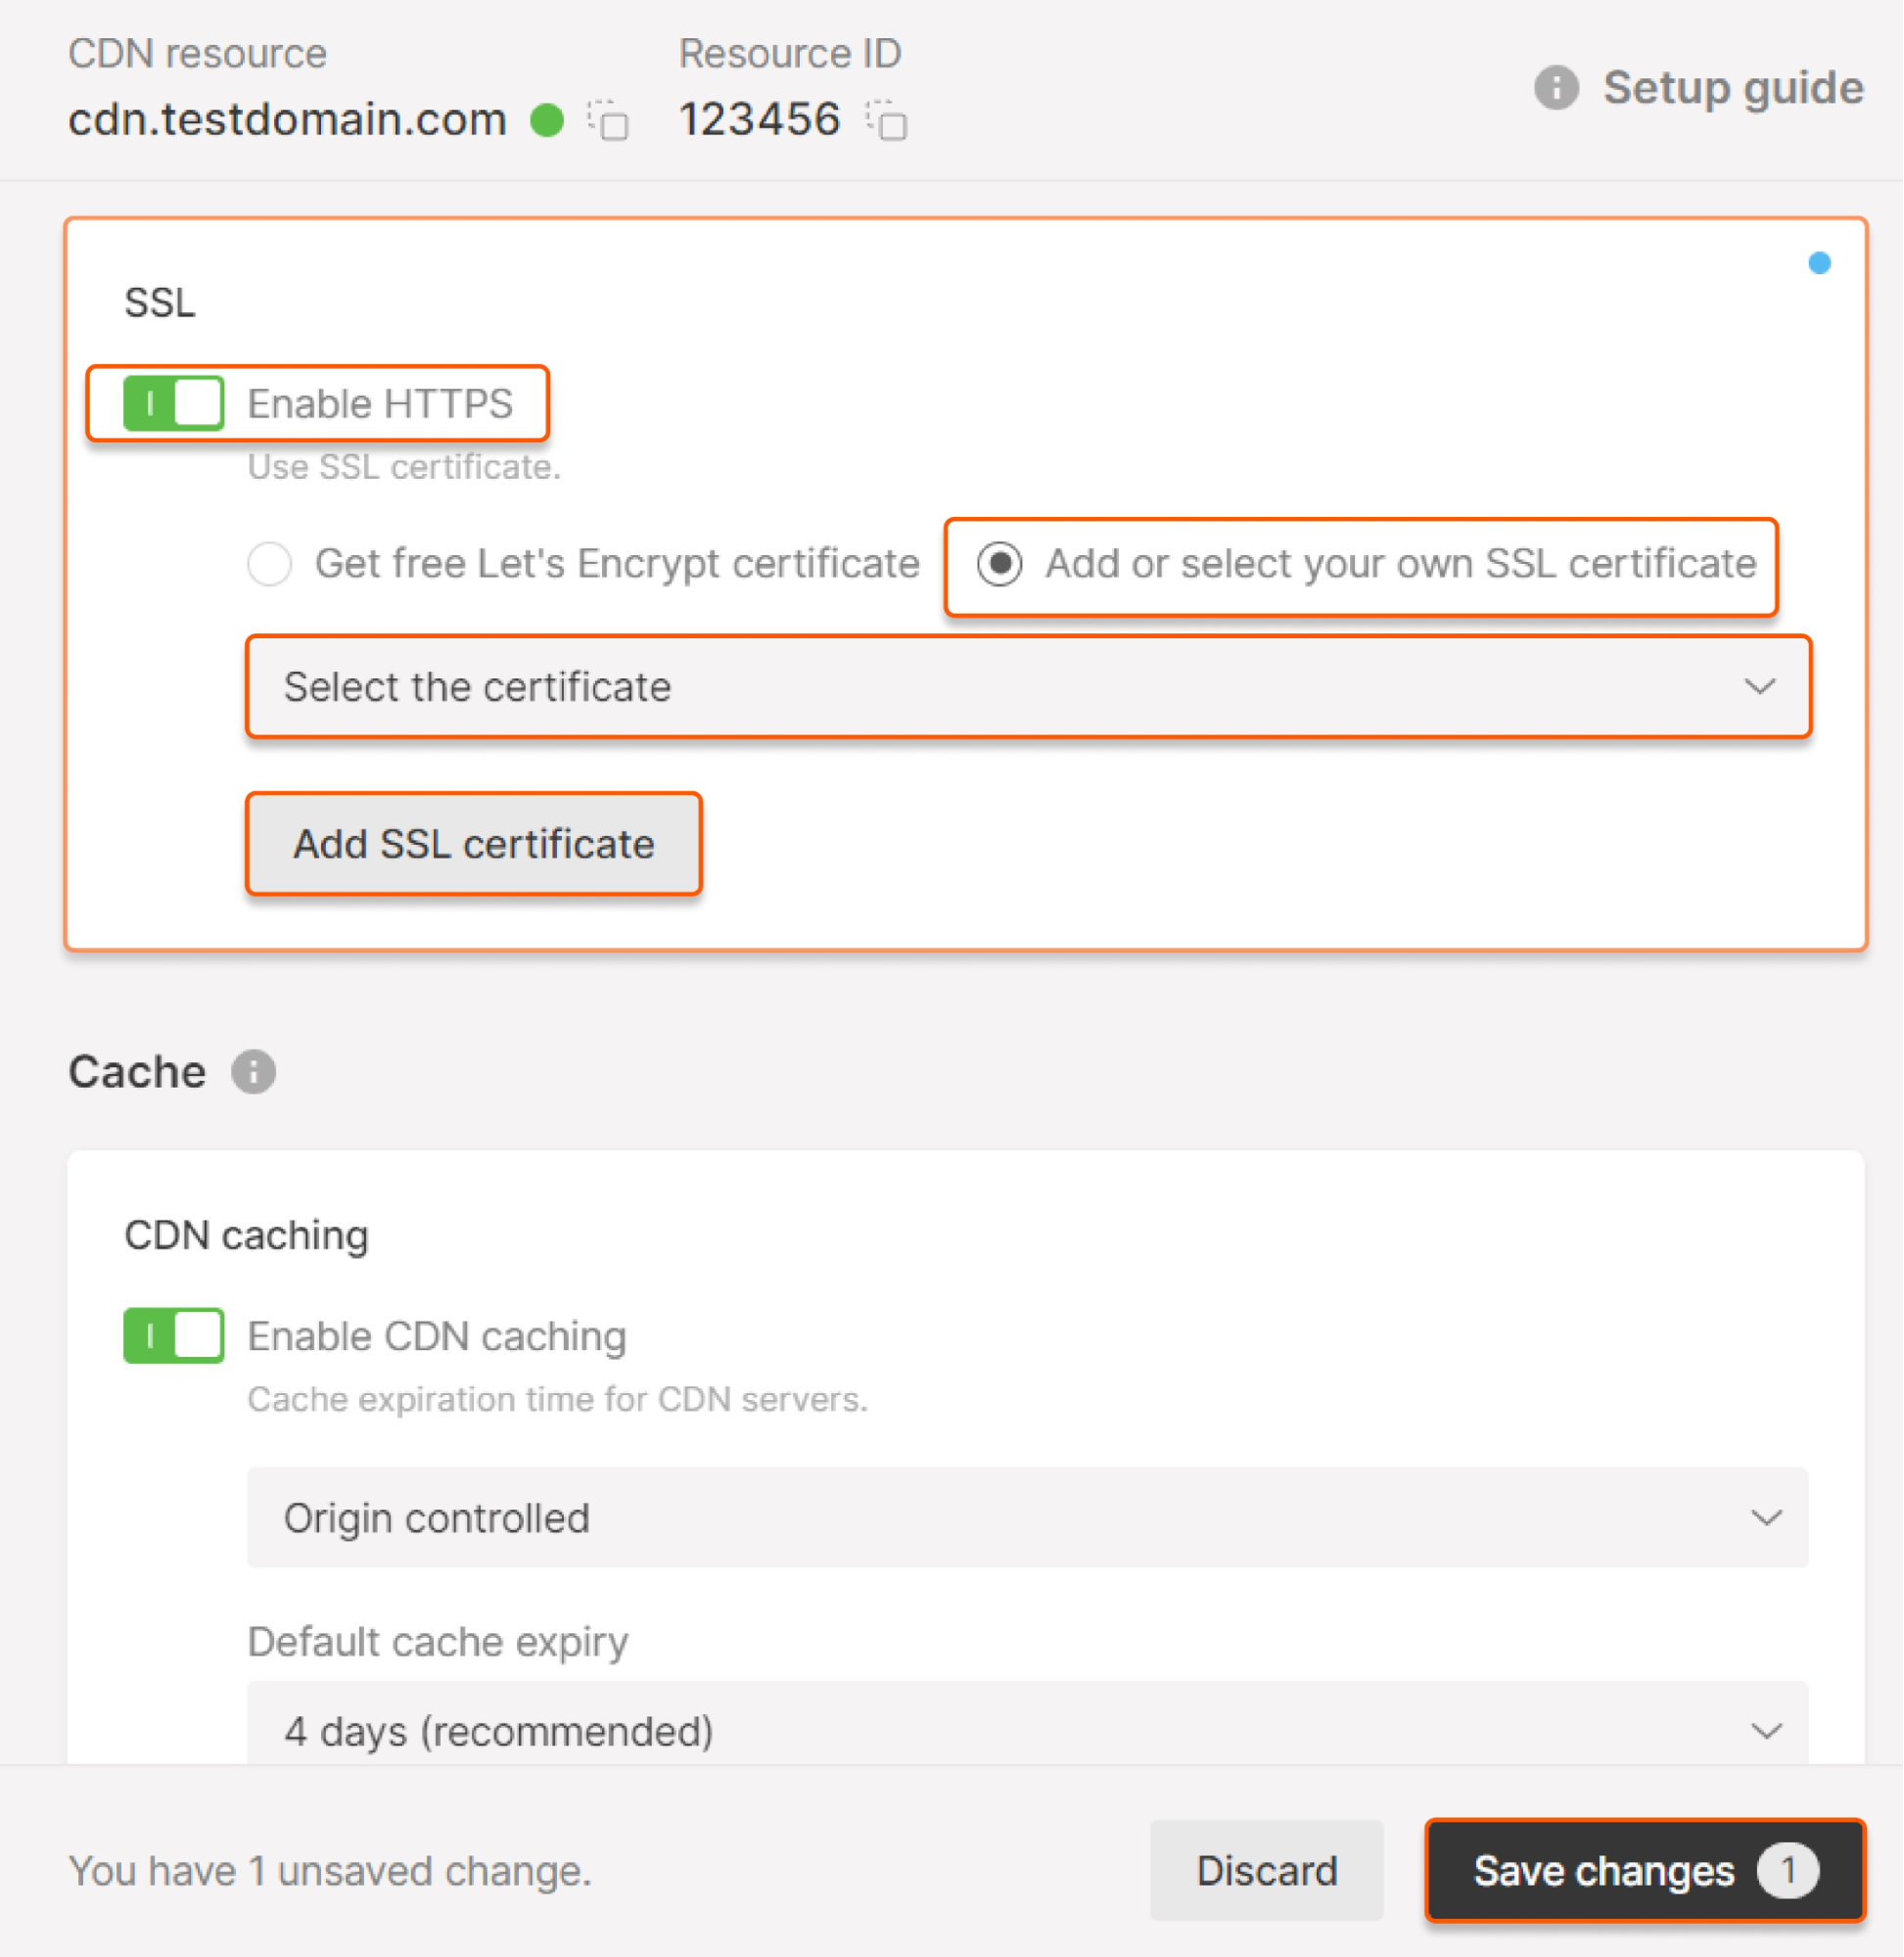
Task: Click the 1 badge on Save changes
Action: 1790,1870
